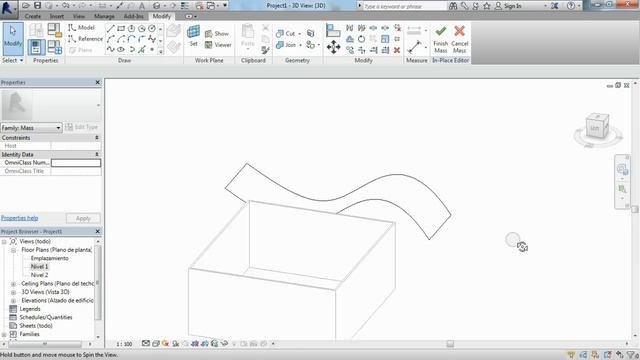The image size is (640, 360).
Task: Select Sheets (todo) in Project Browser
Action: pos(36,326)
